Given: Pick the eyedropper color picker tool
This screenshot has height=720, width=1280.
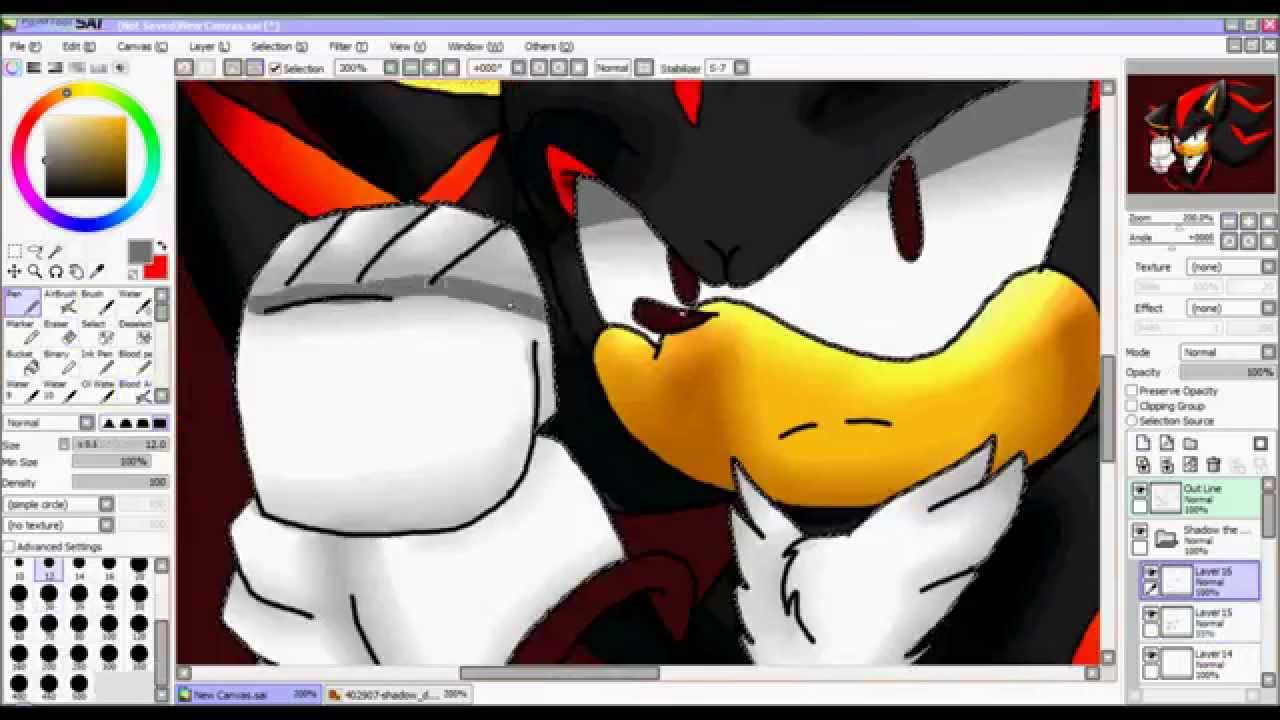Looking at the screenshot, I should tap(97, 271).
